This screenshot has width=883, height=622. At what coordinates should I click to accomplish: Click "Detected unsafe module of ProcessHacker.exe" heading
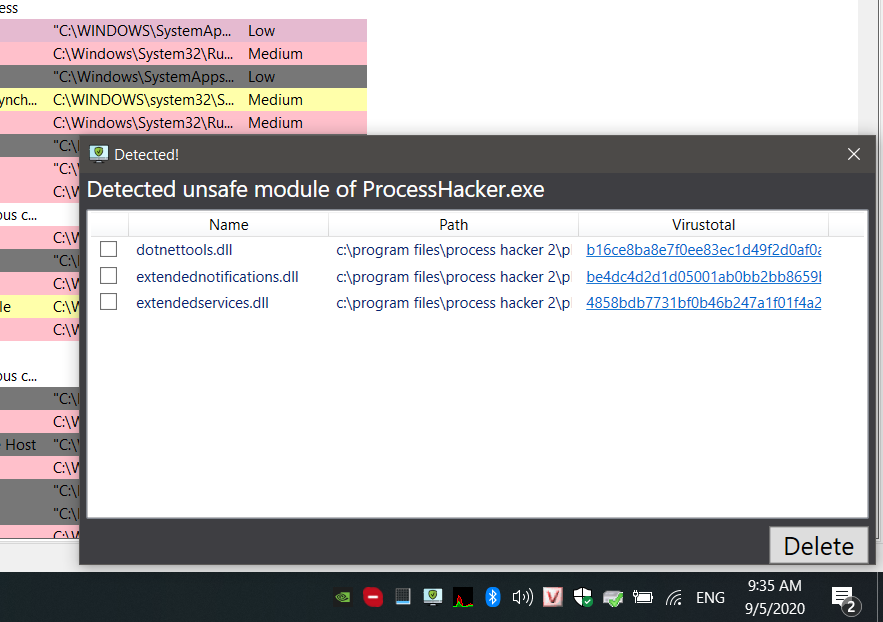click(x=315, y=190)
